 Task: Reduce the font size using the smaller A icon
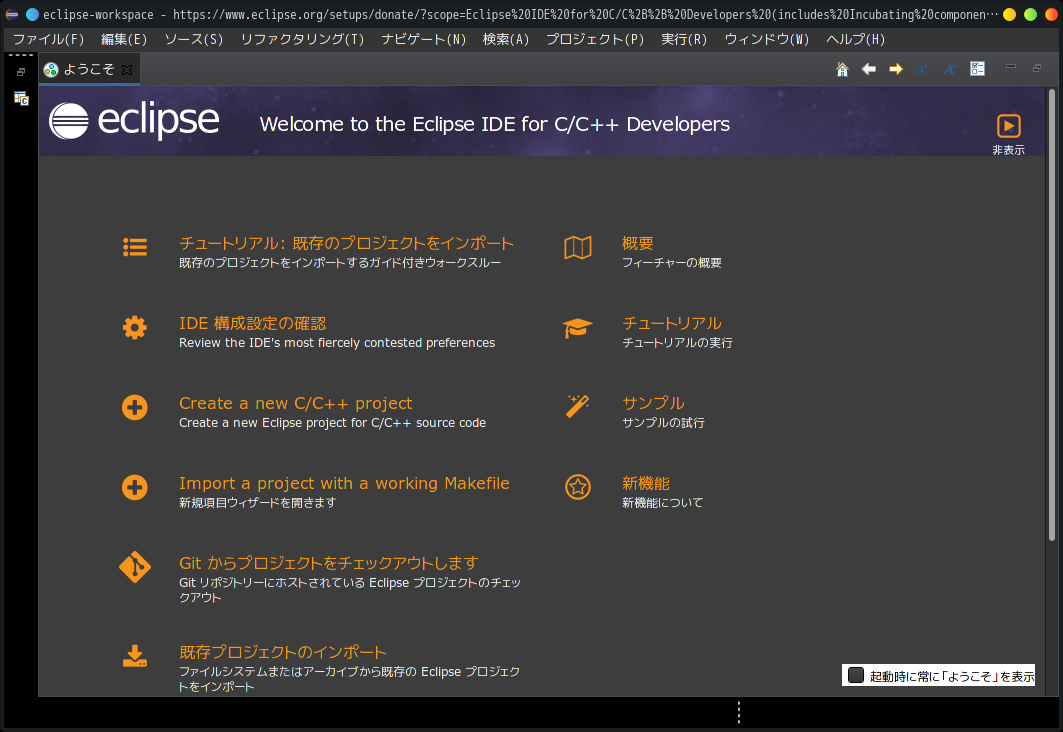tap(922, 69)
